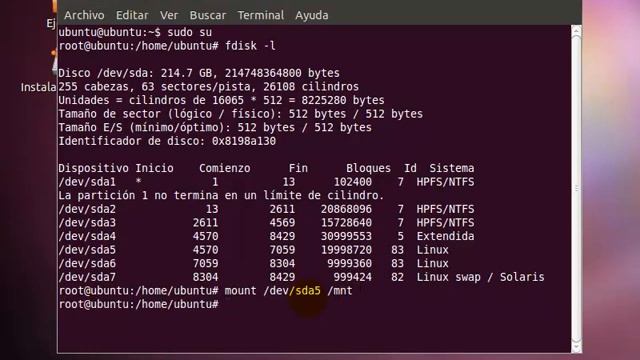Viewport: 640px width, 360px height.
Task: Click the block count 19998720
Action: (346, 250)
